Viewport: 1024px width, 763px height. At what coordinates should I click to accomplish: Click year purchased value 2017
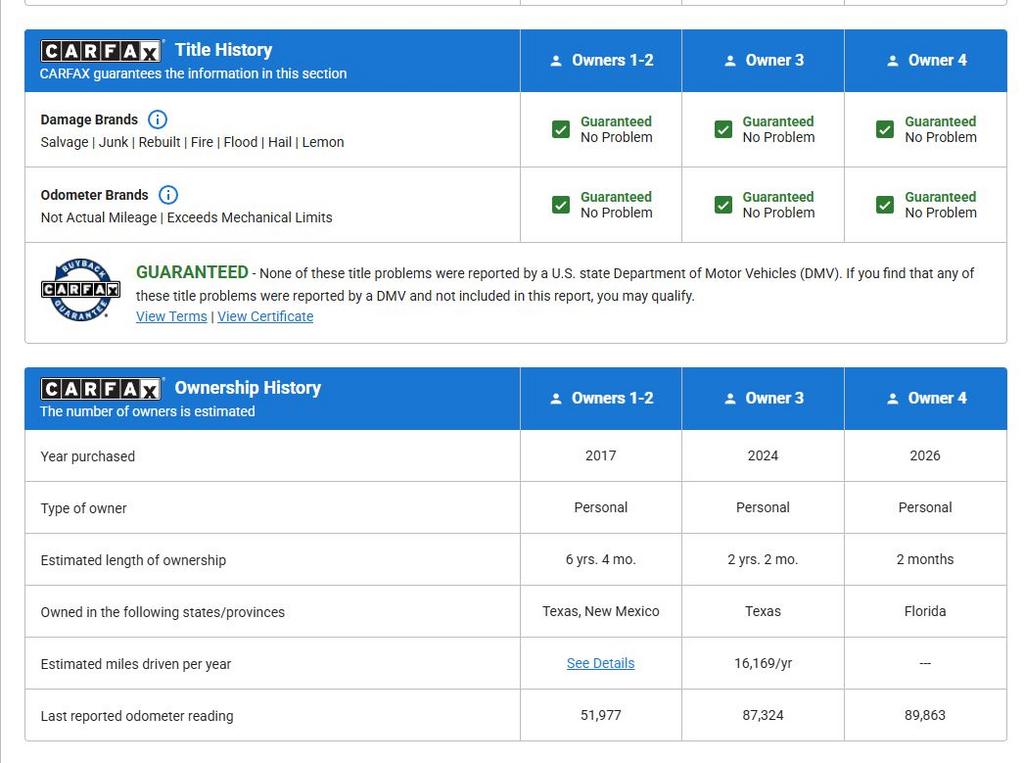click(600, 455)
